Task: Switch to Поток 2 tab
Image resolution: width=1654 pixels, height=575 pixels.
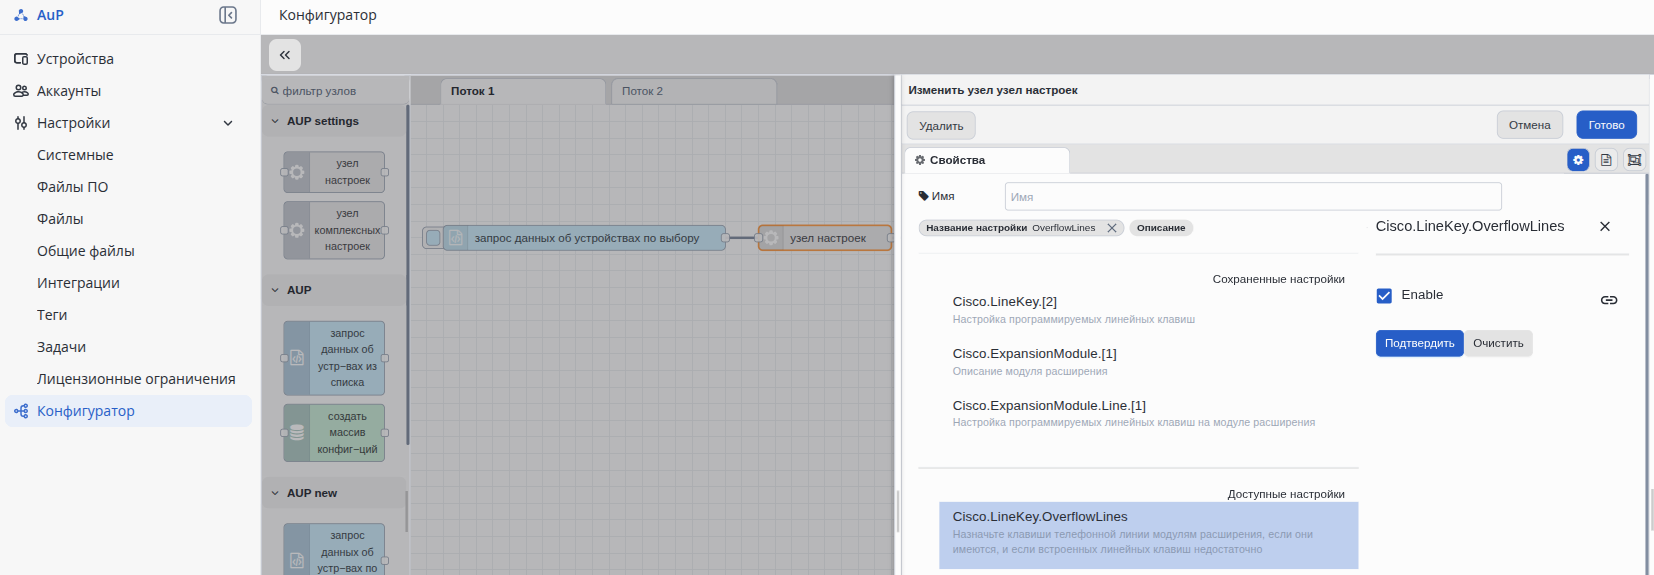Action: pyautogui.click(x=693, y=91)
